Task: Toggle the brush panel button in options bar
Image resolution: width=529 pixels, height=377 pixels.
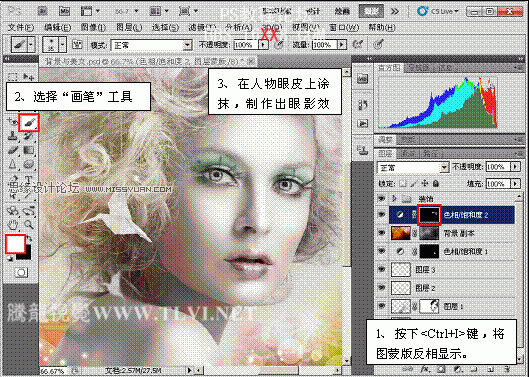Action: [x=77, y=45]
